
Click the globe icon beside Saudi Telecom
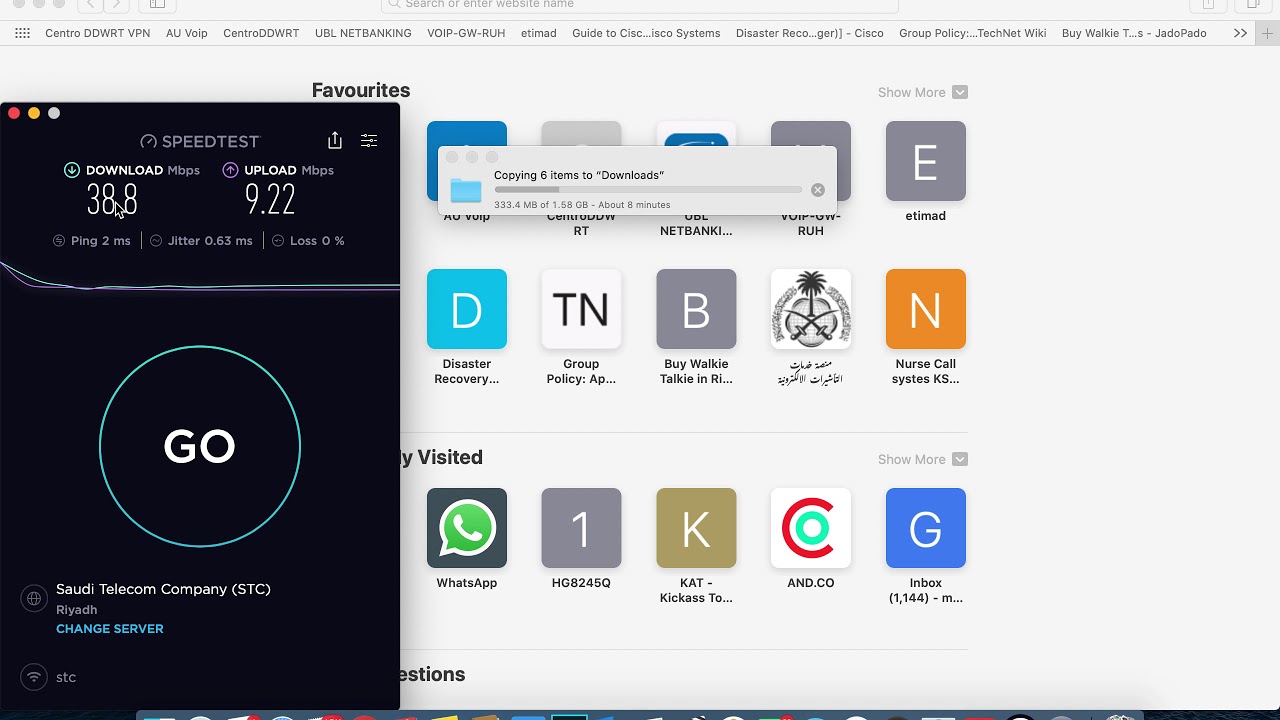pos(34,599)
